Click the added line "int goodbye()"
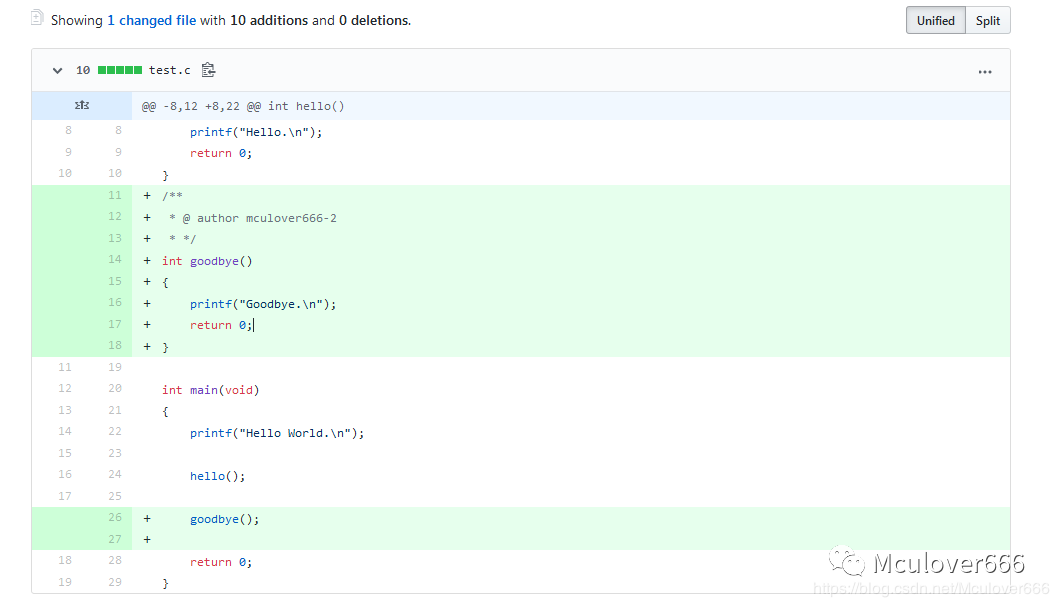Screen dimensions: 1059x607 point(207,261)
